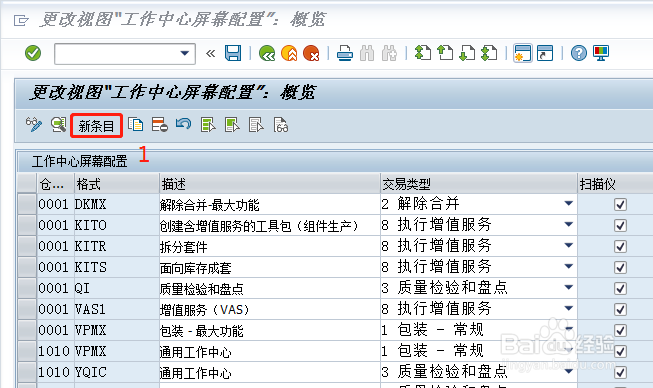Toggle scanner checkbox for 1010 VPMX row
This screenshot has width=653, height=388.
pos(620,351)
